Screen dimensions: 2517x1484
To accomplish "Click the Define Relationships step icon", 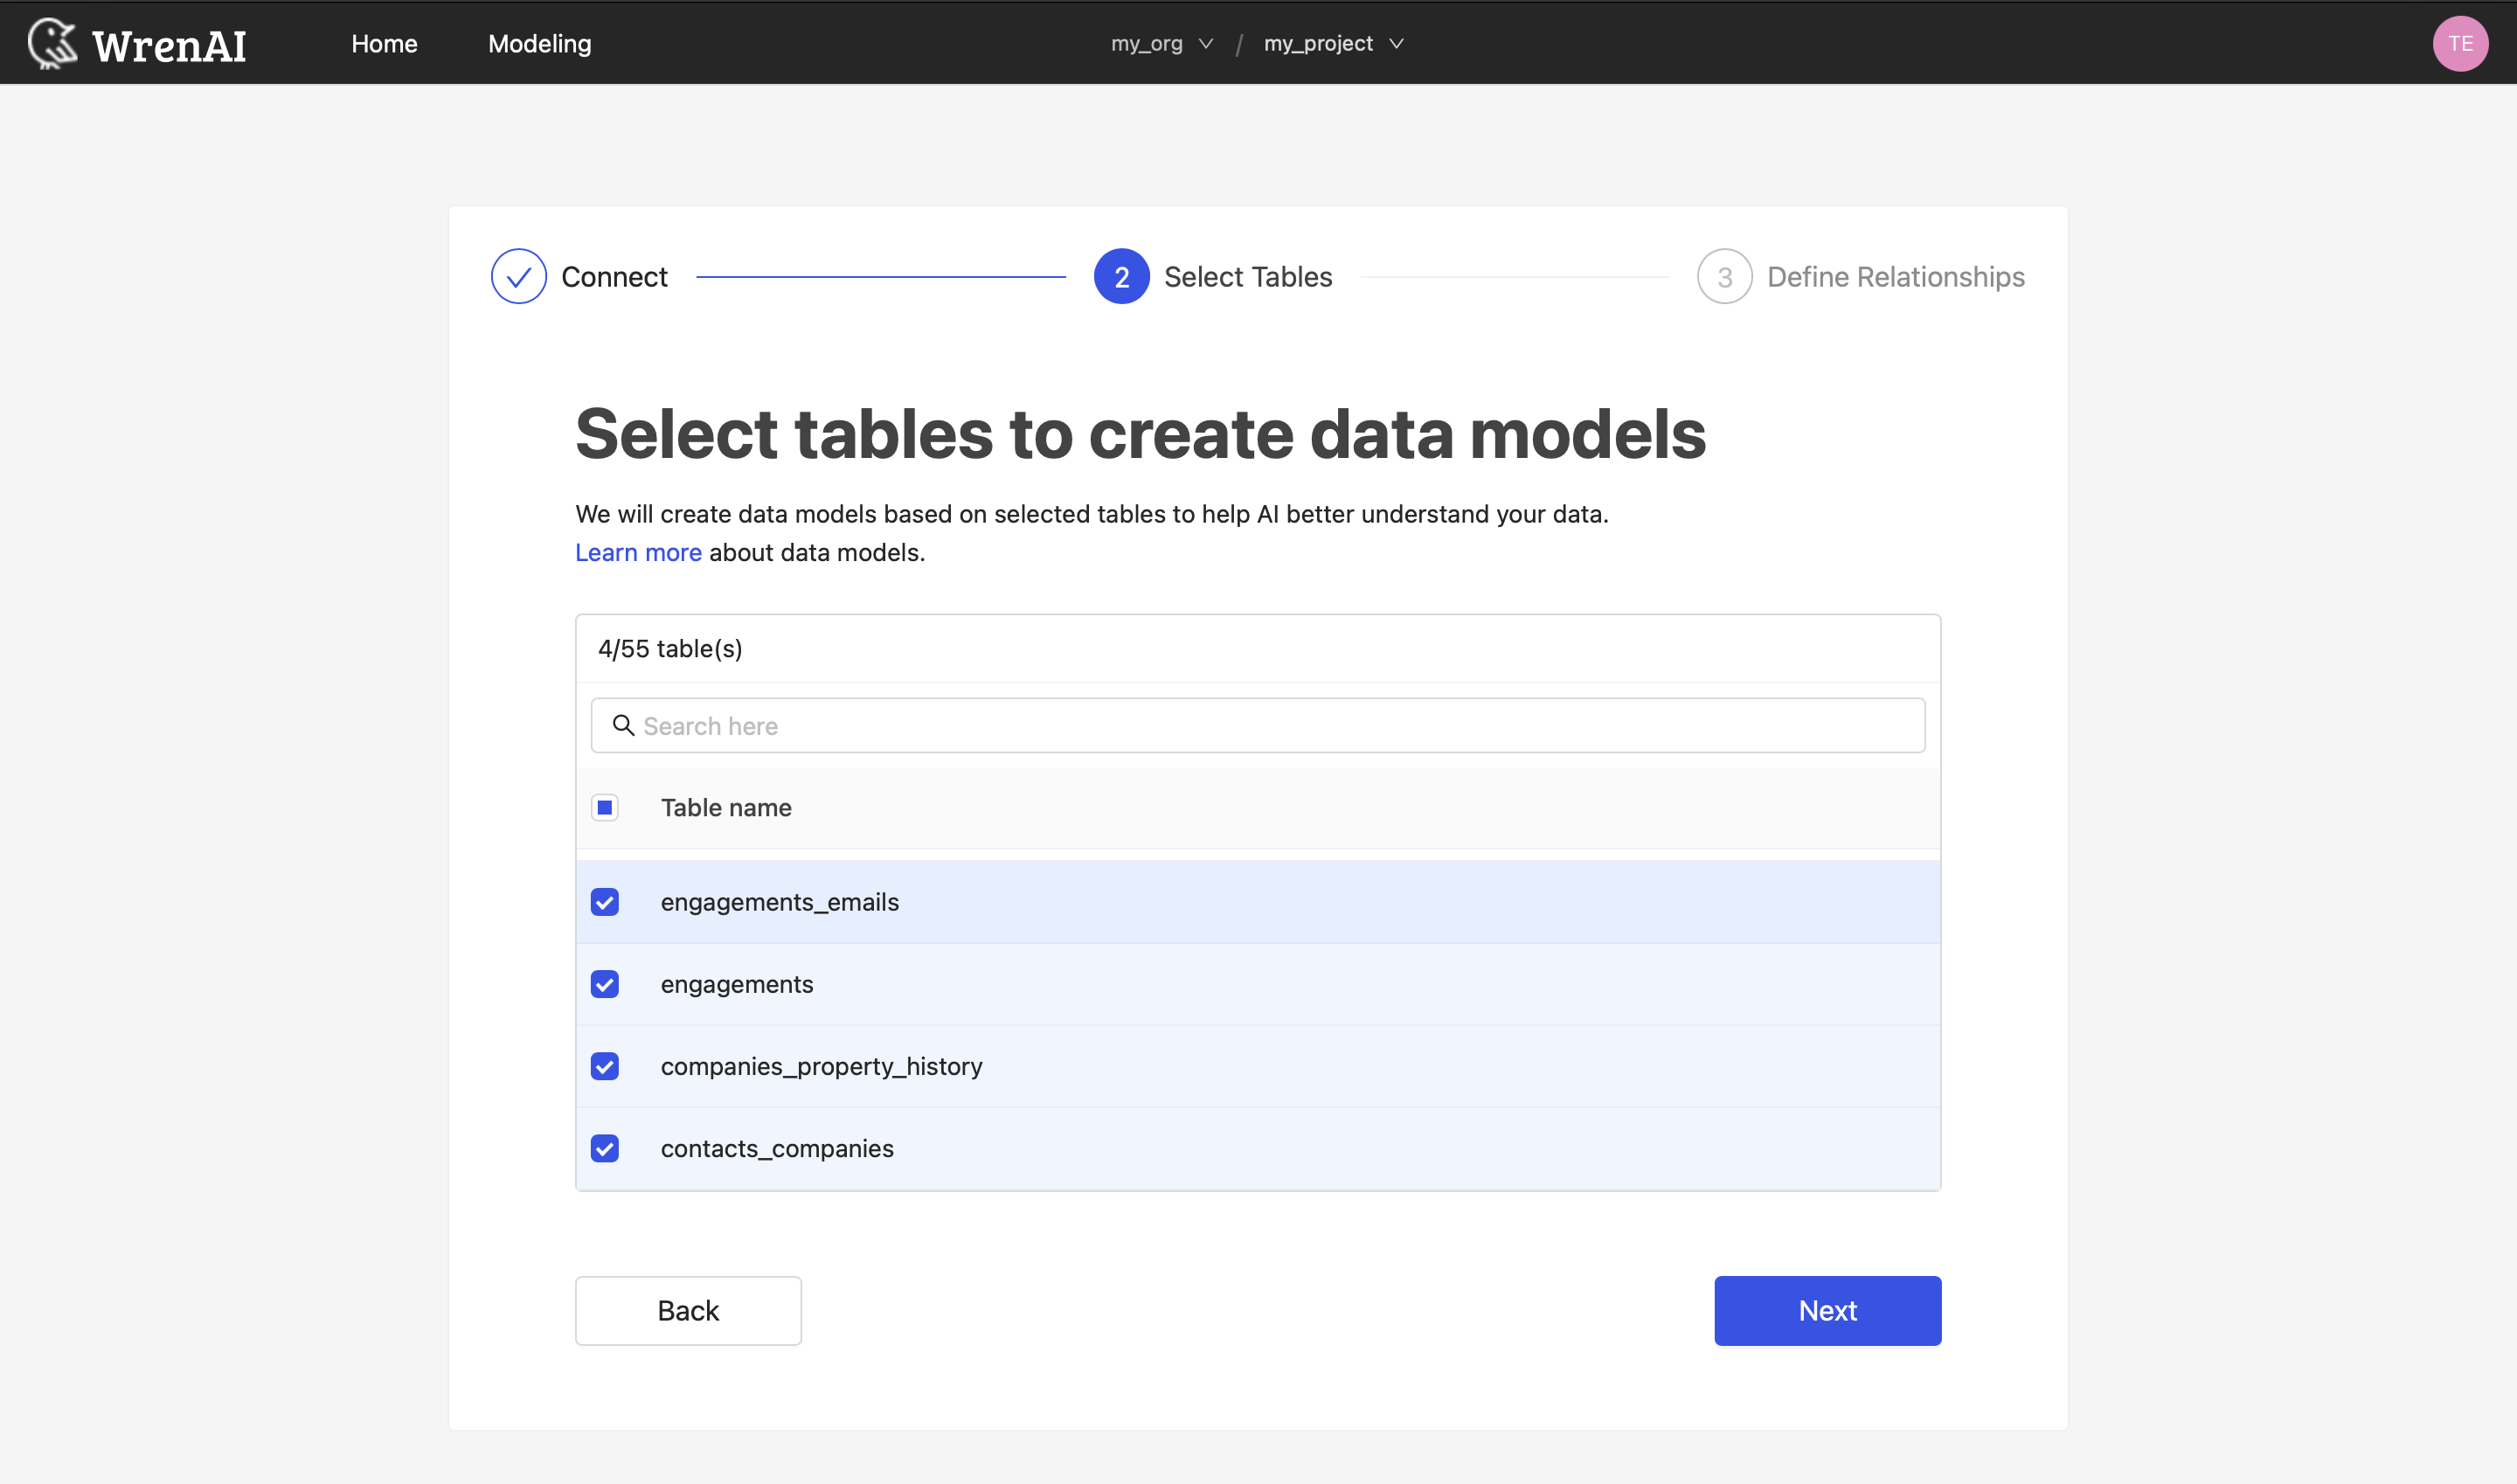I will (x=1724, y=275).
